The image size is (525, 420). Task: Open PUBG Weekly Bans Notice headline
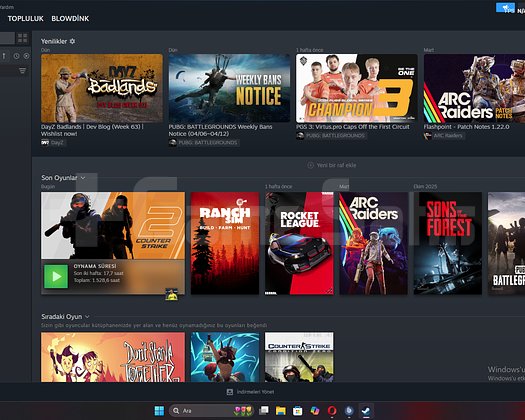coord(220,130)
